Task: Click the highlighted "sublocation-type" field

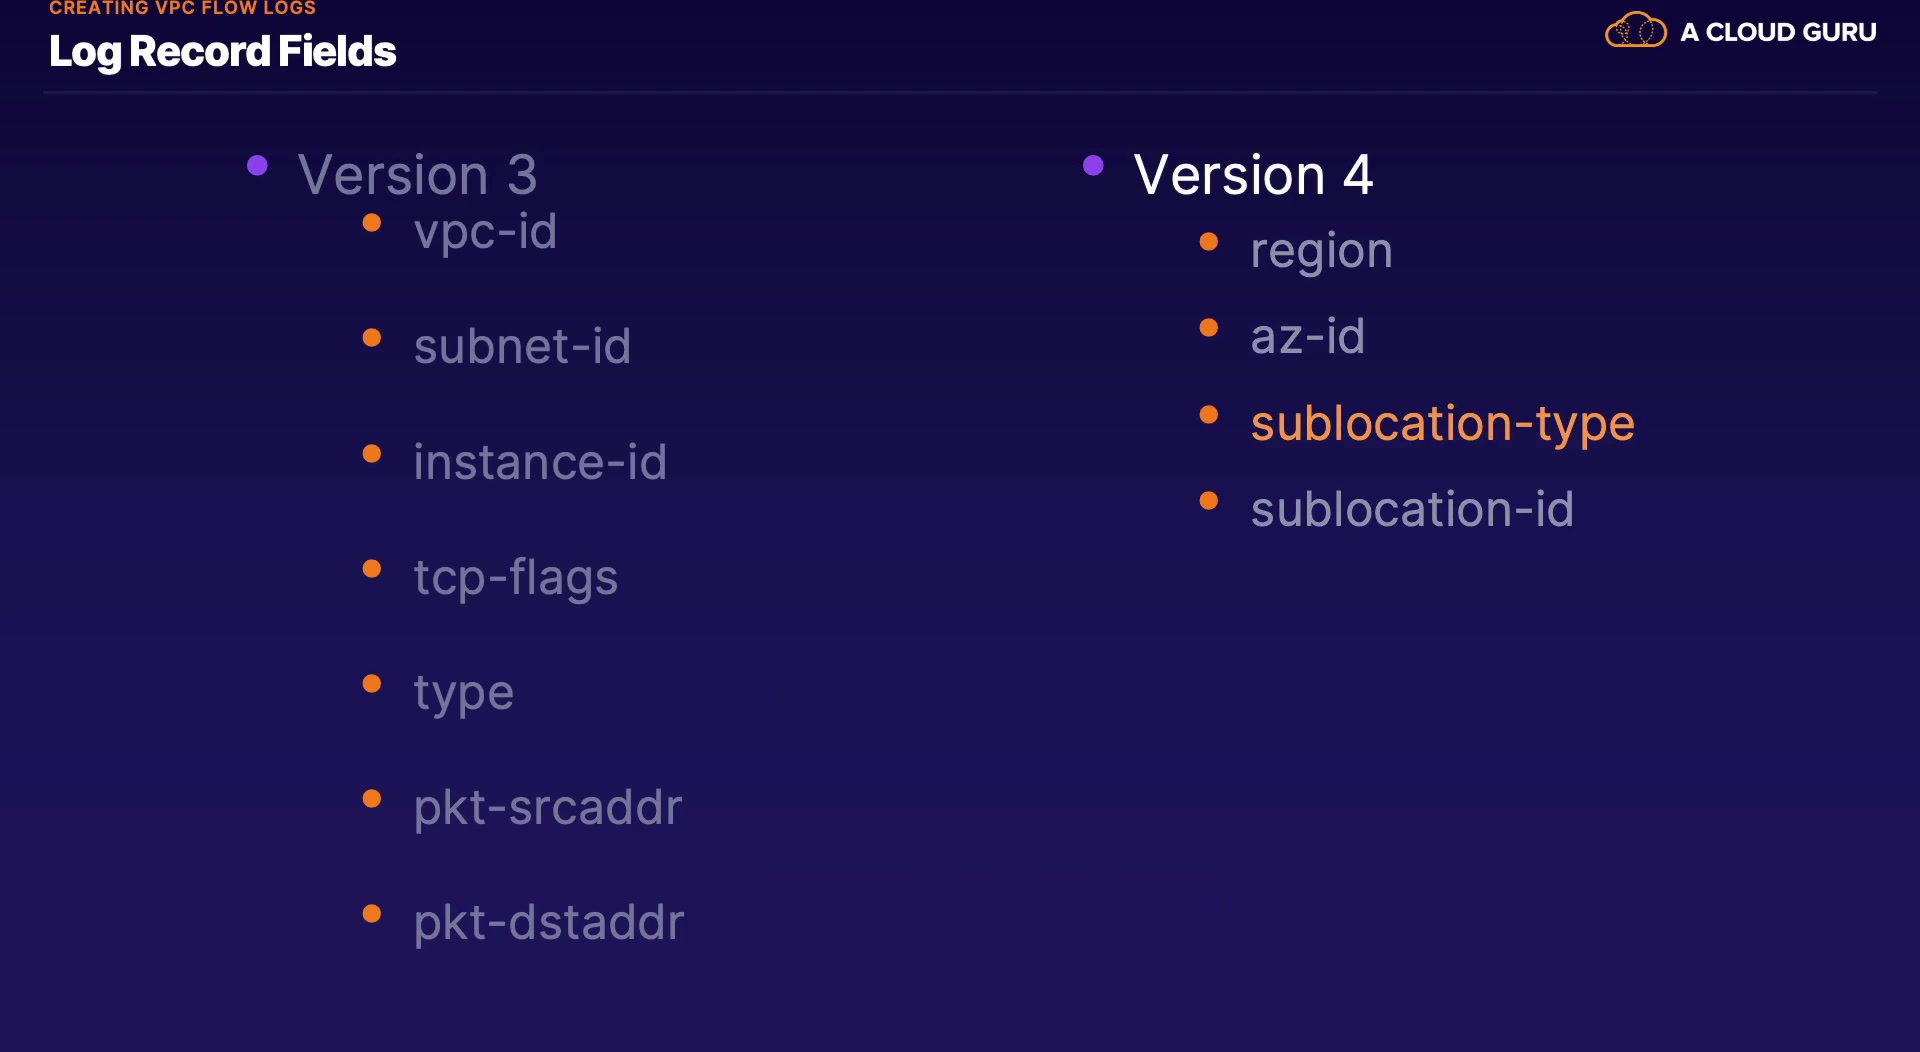Action: pos(1442,423)
